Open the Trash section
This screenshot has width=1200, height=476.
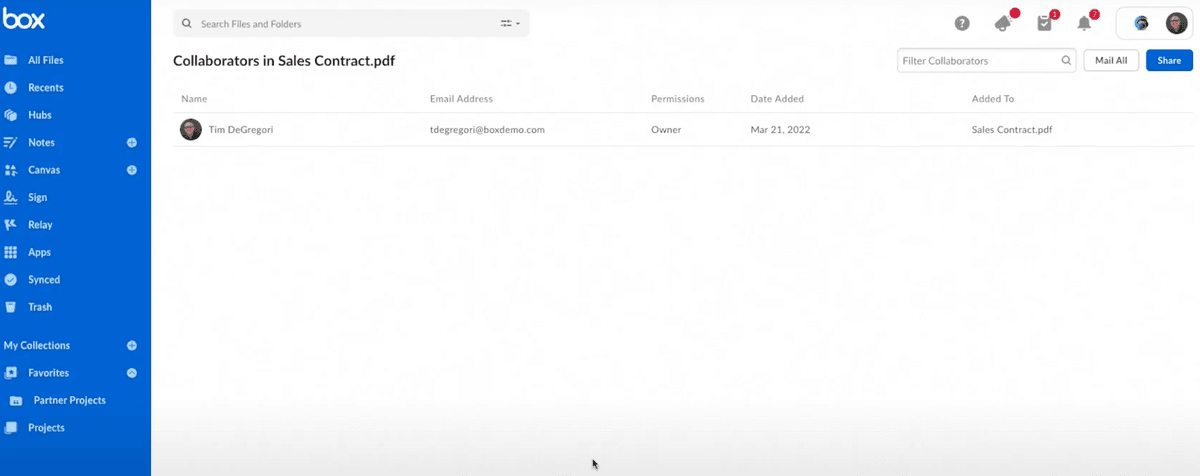(x=39, y=307)
